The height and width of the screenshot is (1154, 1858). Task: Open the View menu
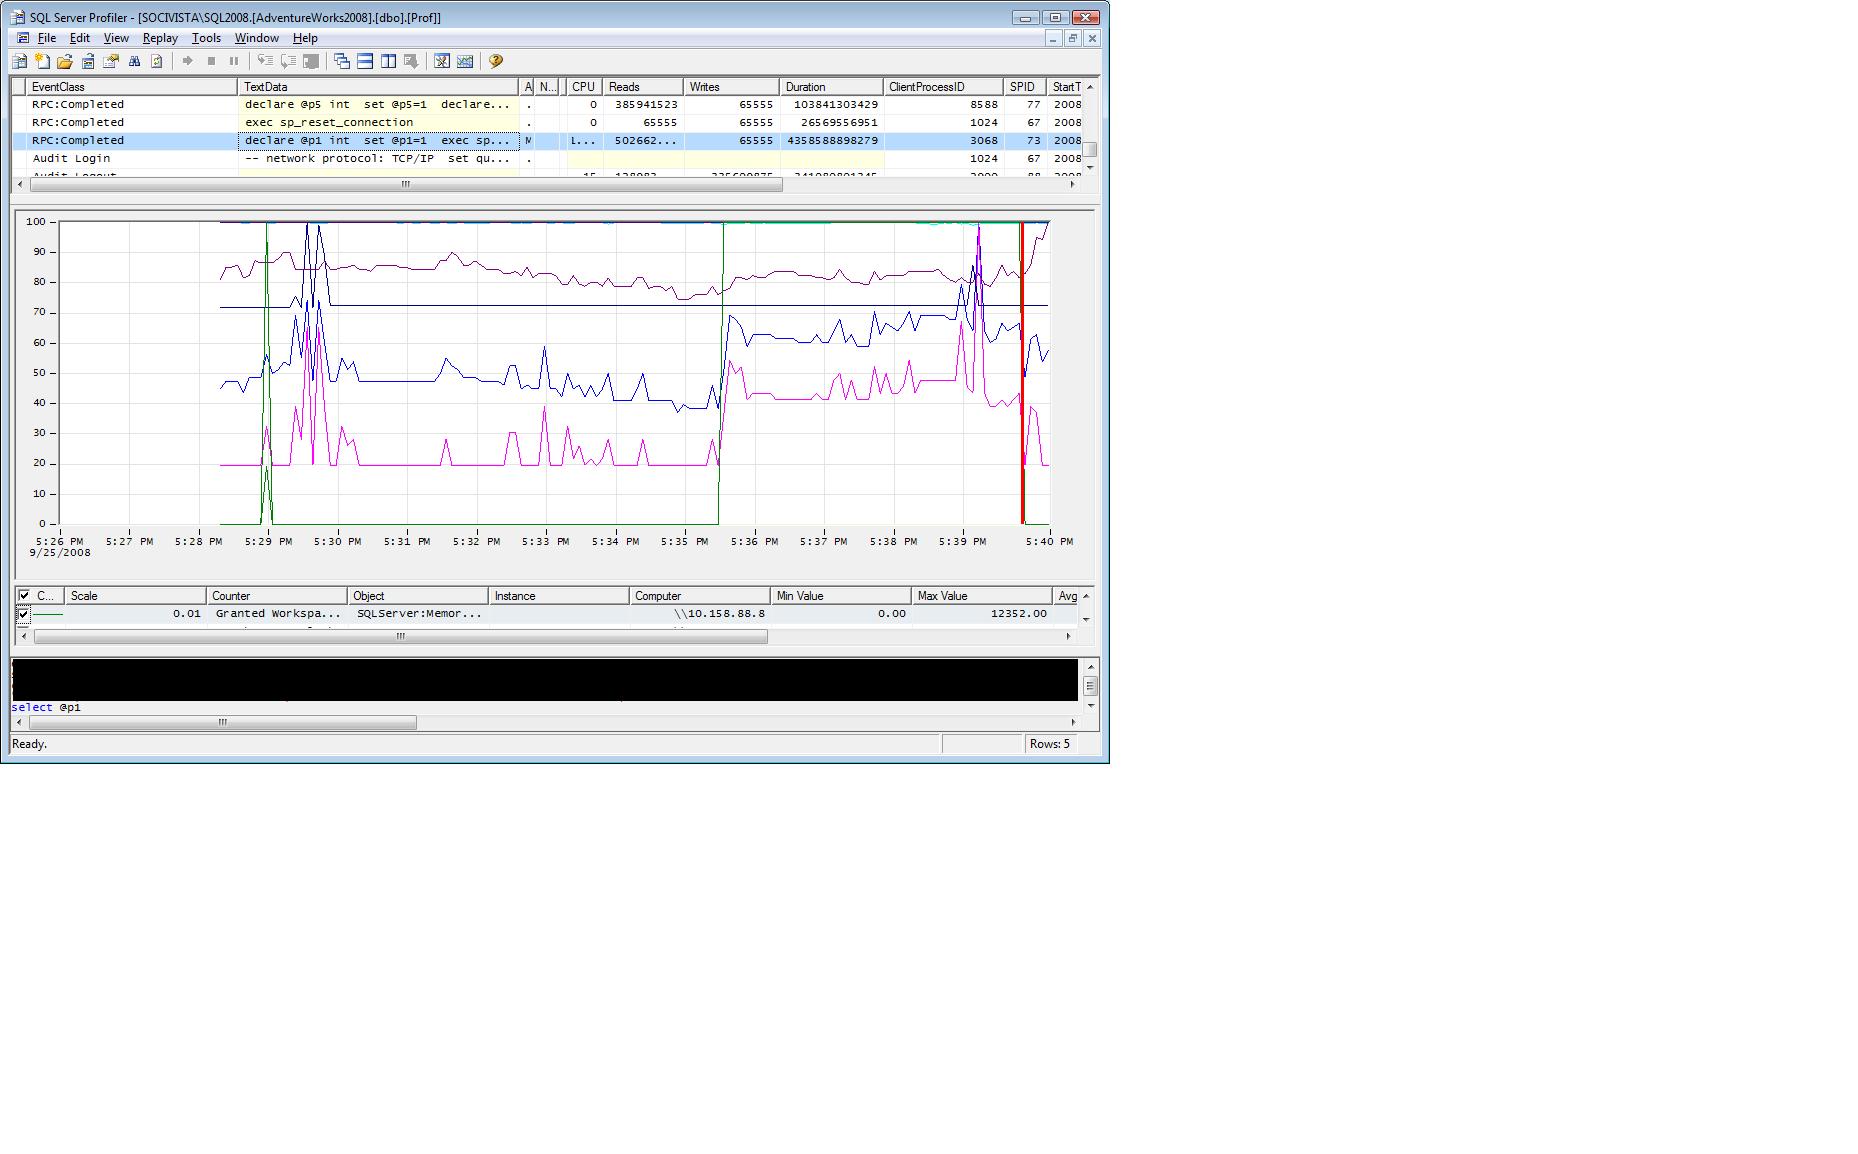click(x=116, y=38)
